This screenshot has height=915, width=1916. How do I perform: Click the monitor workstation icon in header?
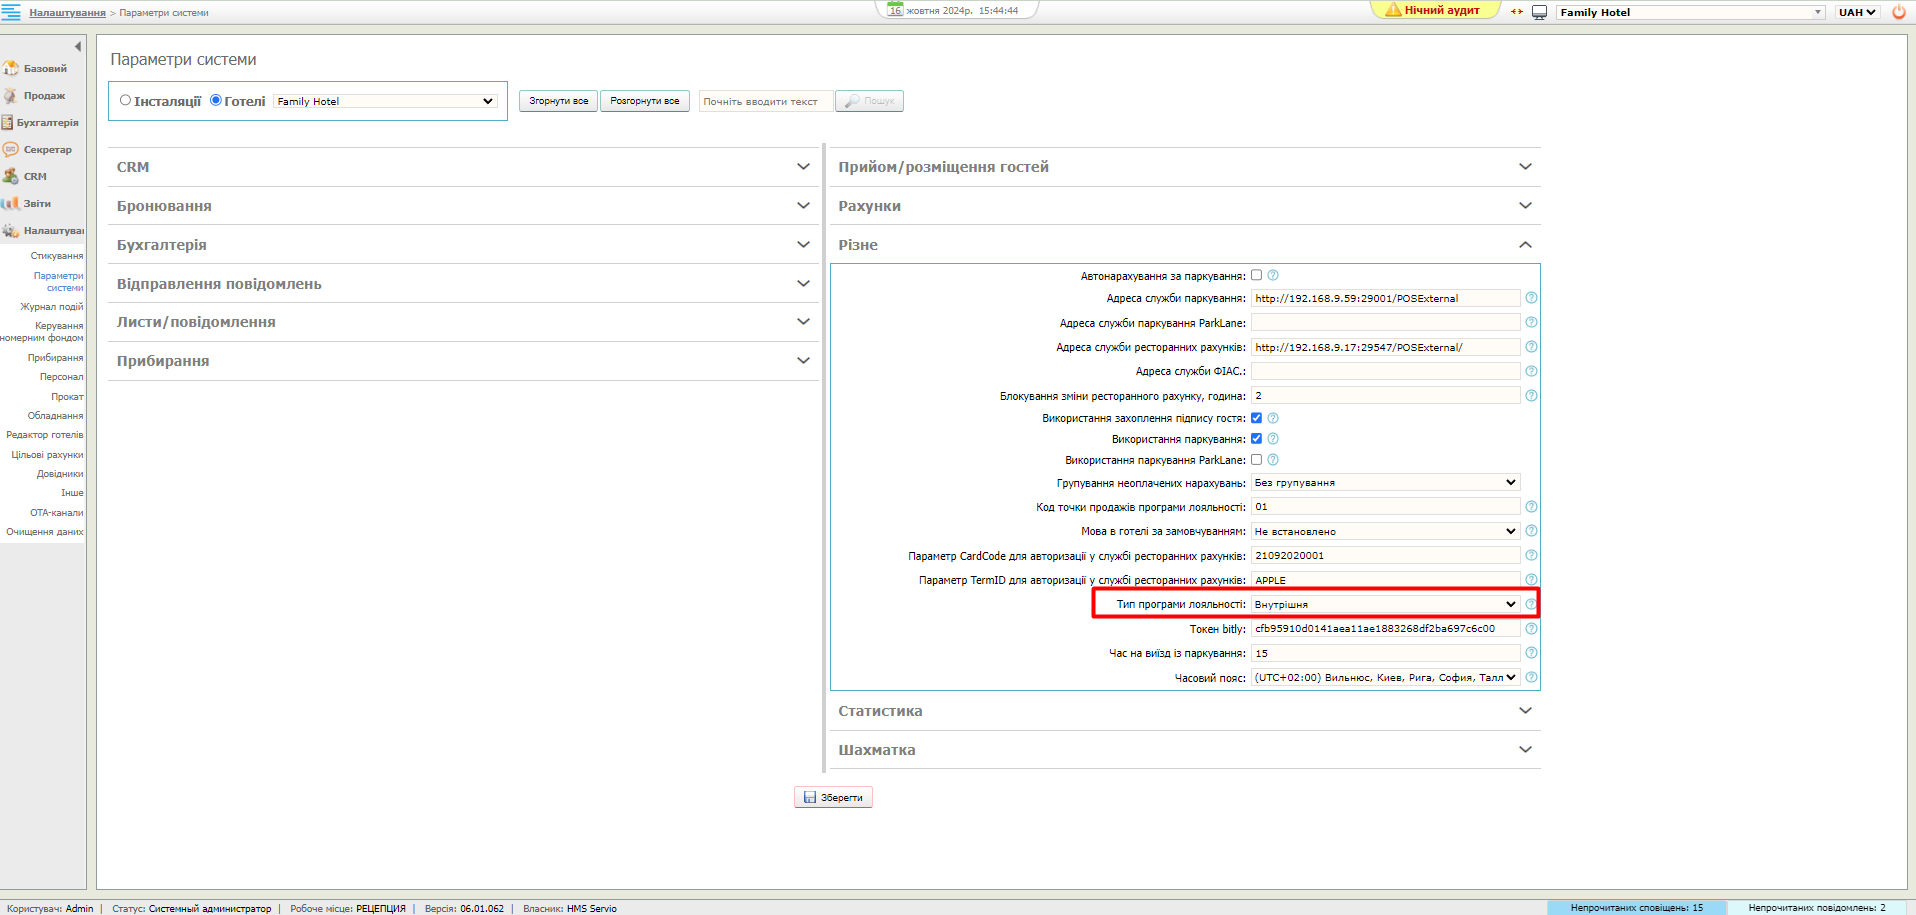point(1539,12)
